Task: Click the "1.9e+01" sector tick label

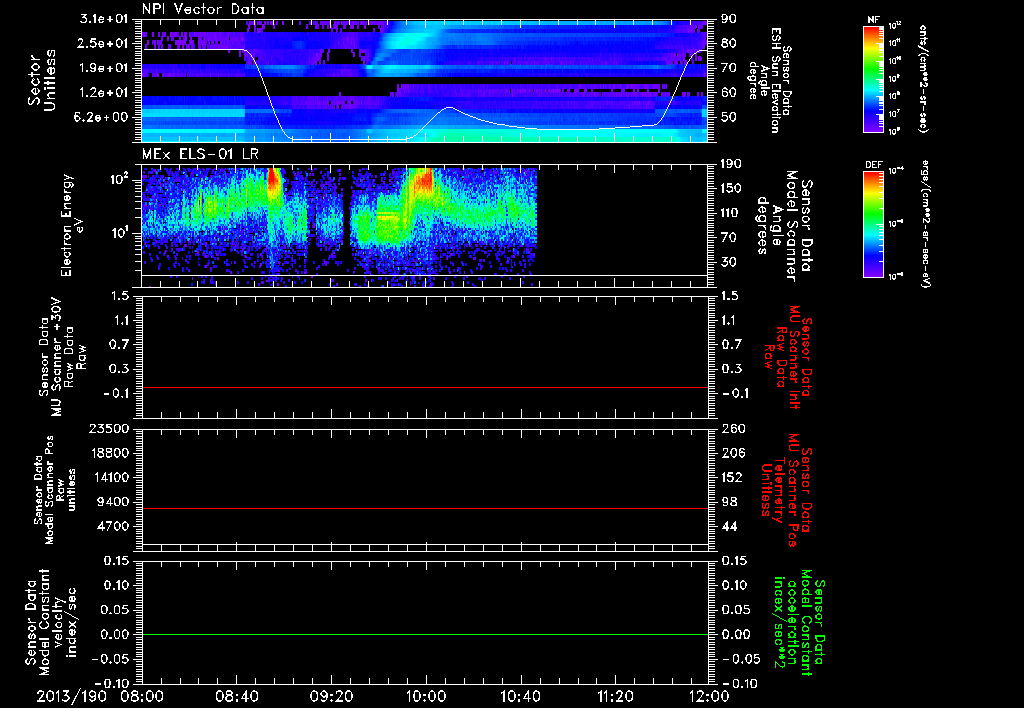Action: tap(103, 68)
